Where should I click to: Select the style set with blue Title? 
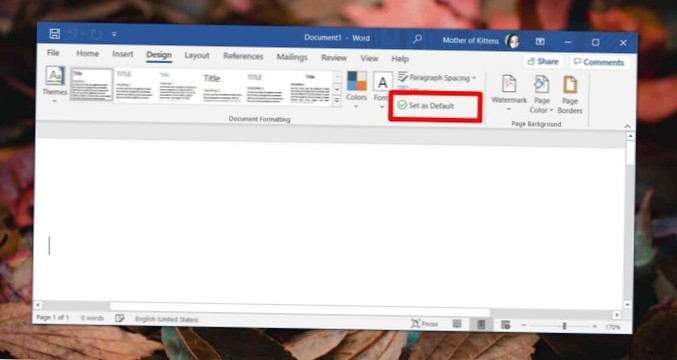tap(178, 86)
